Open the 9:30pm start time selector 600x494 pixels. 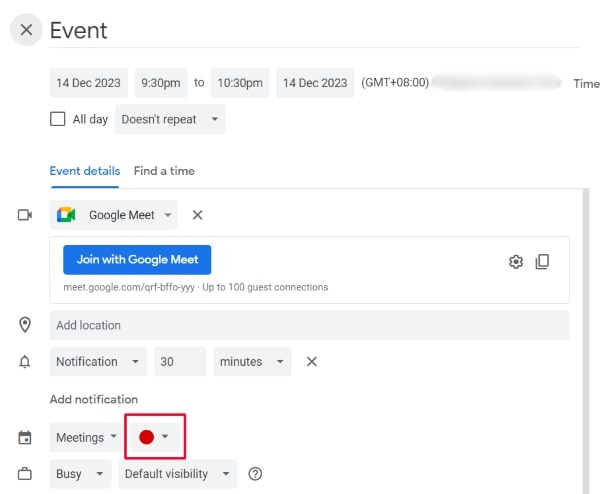coord(161,83)
